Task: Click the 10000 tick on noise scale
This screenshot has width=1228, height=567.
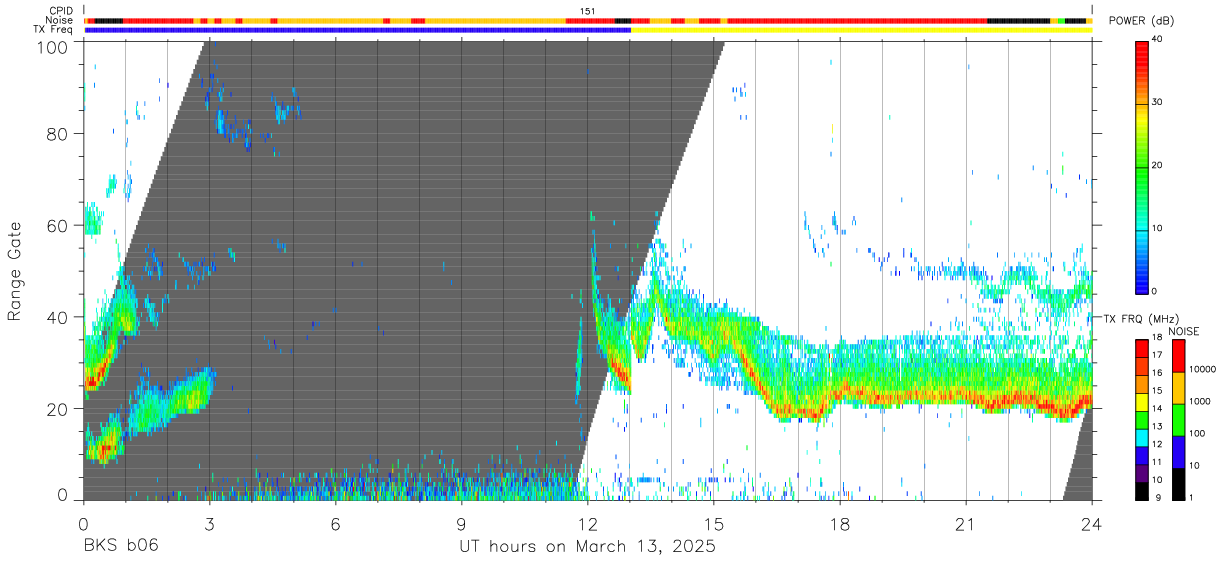Action: pyautogui.click(x=1204, y=369)
